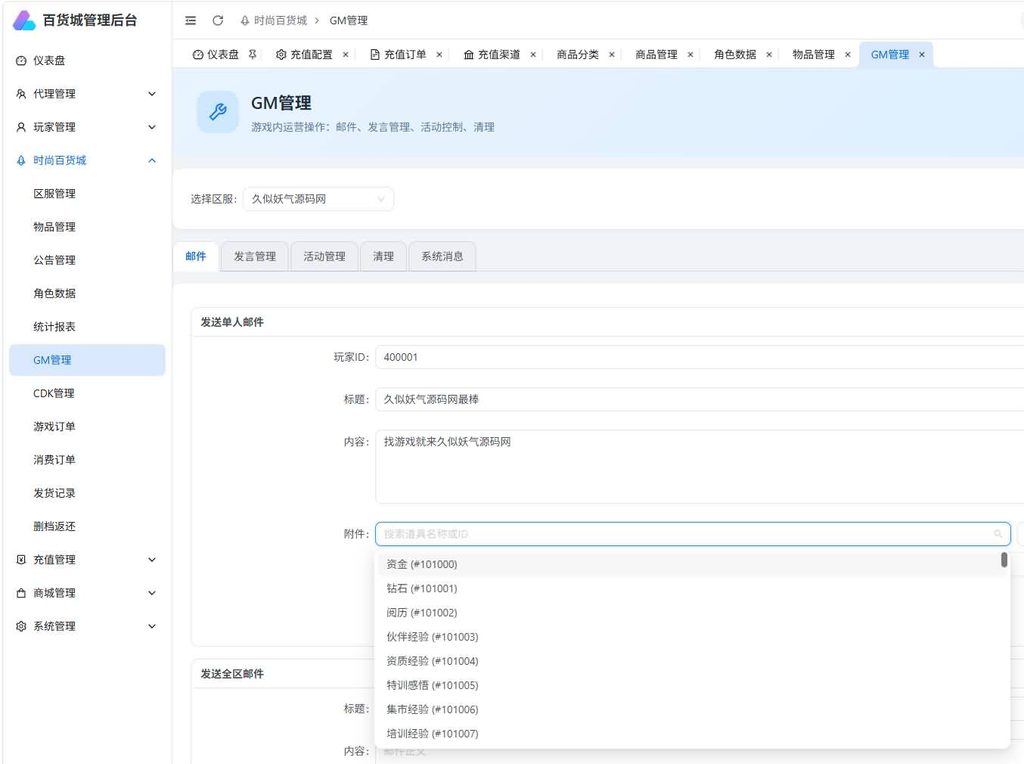Close the 充值订单 tab
Viewport: 1024px width, 764px height.
coord(440,55)
